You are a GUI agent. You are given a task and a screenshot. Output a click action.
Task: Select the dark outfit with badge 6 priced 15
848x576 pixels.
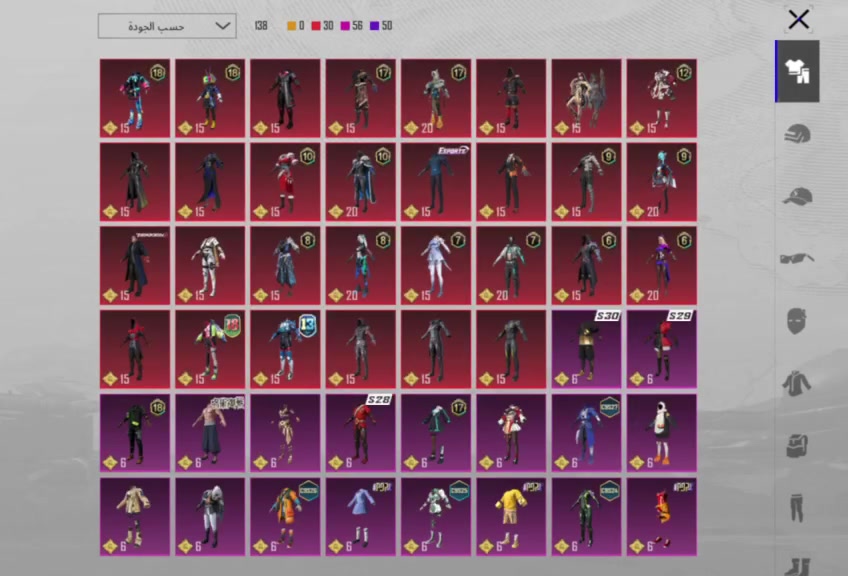(x=586, y=266)
